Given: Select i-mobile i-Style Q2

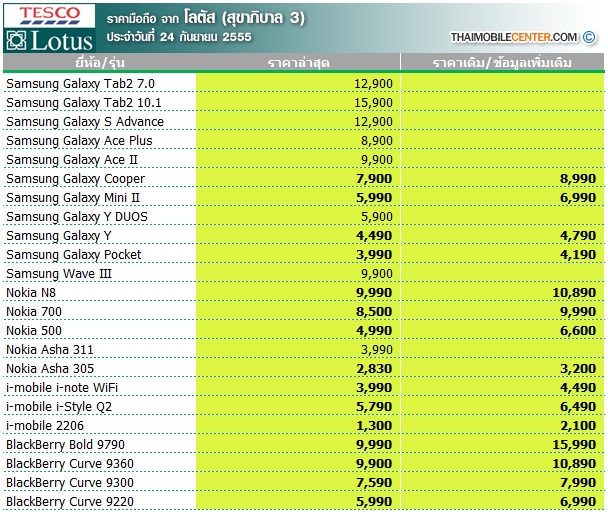Looking at the screenshot, I should coord(59,407).
